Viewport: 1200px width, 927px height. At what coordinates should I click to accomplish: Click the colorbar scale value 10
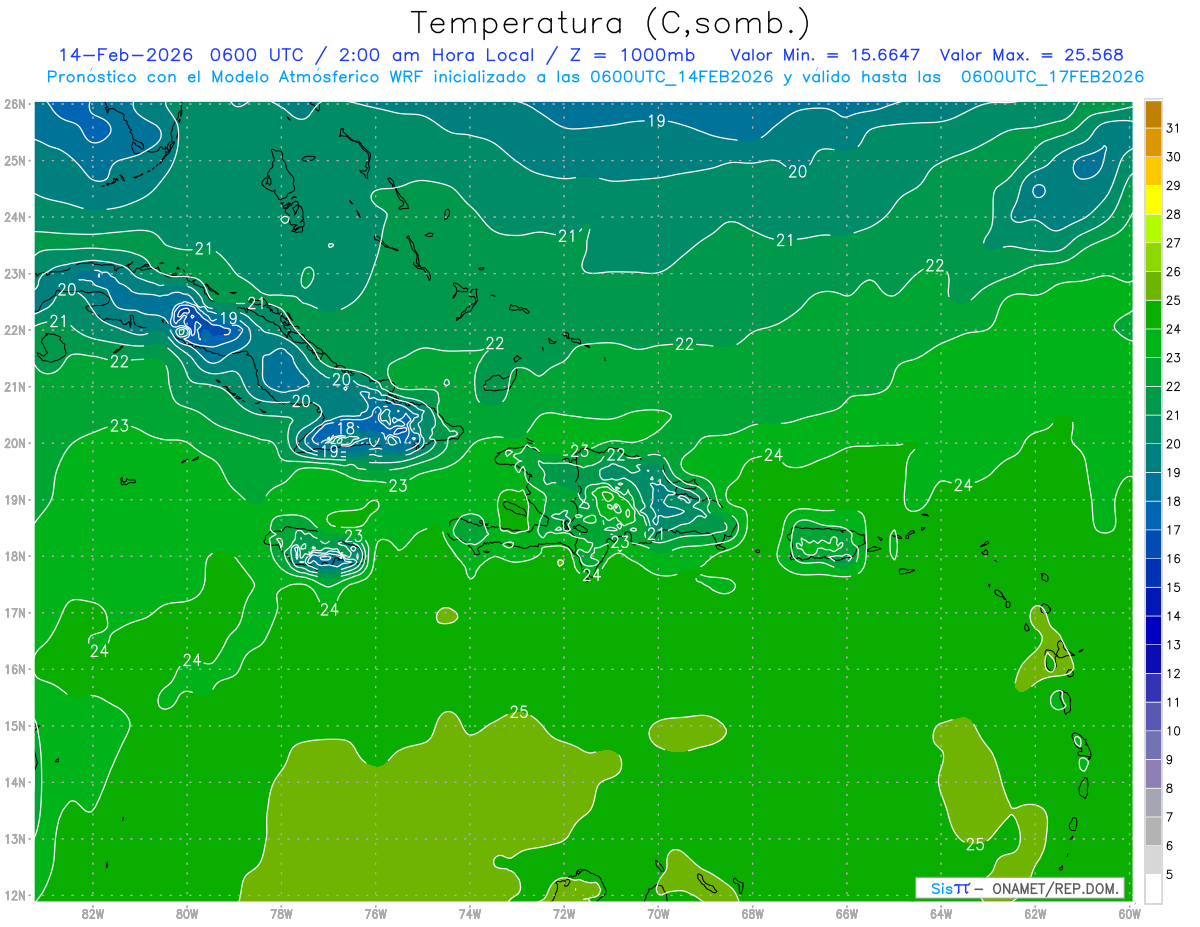click(x=1174, y=731)
